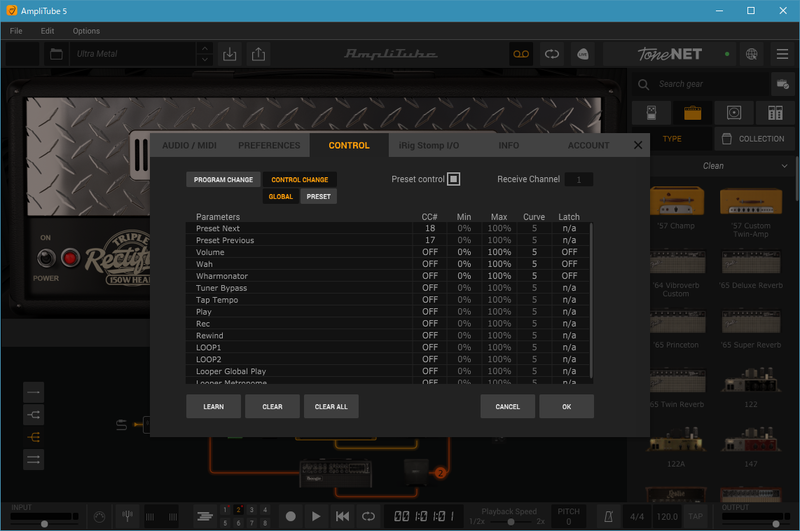Open the tuner fork icon in bottom bar
The width and height of the screenshot is (800, 531).
[128, 517]
